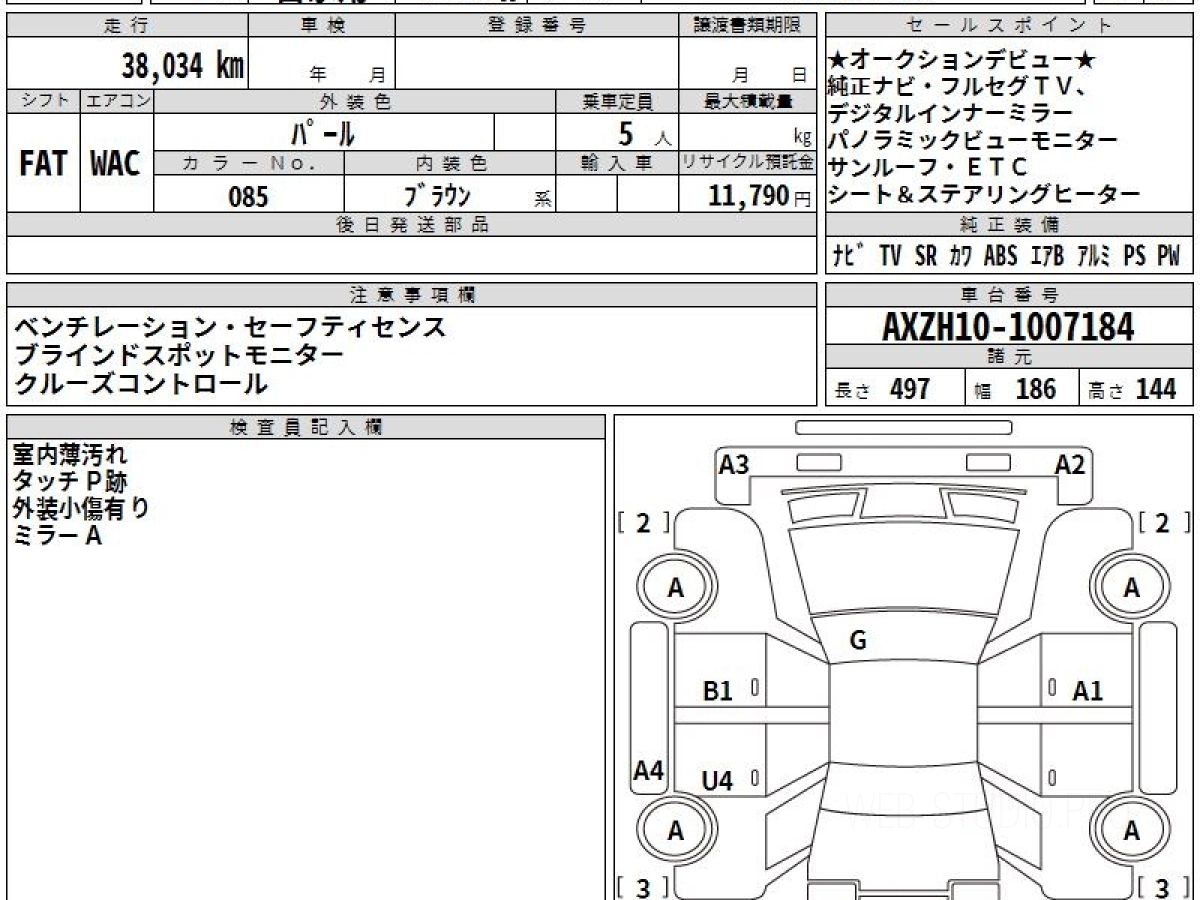Image resolution: width=1200 pixels, height=900 pixels.
Task: Select the セールスポイント heading
Action: tap(1010, 26)
